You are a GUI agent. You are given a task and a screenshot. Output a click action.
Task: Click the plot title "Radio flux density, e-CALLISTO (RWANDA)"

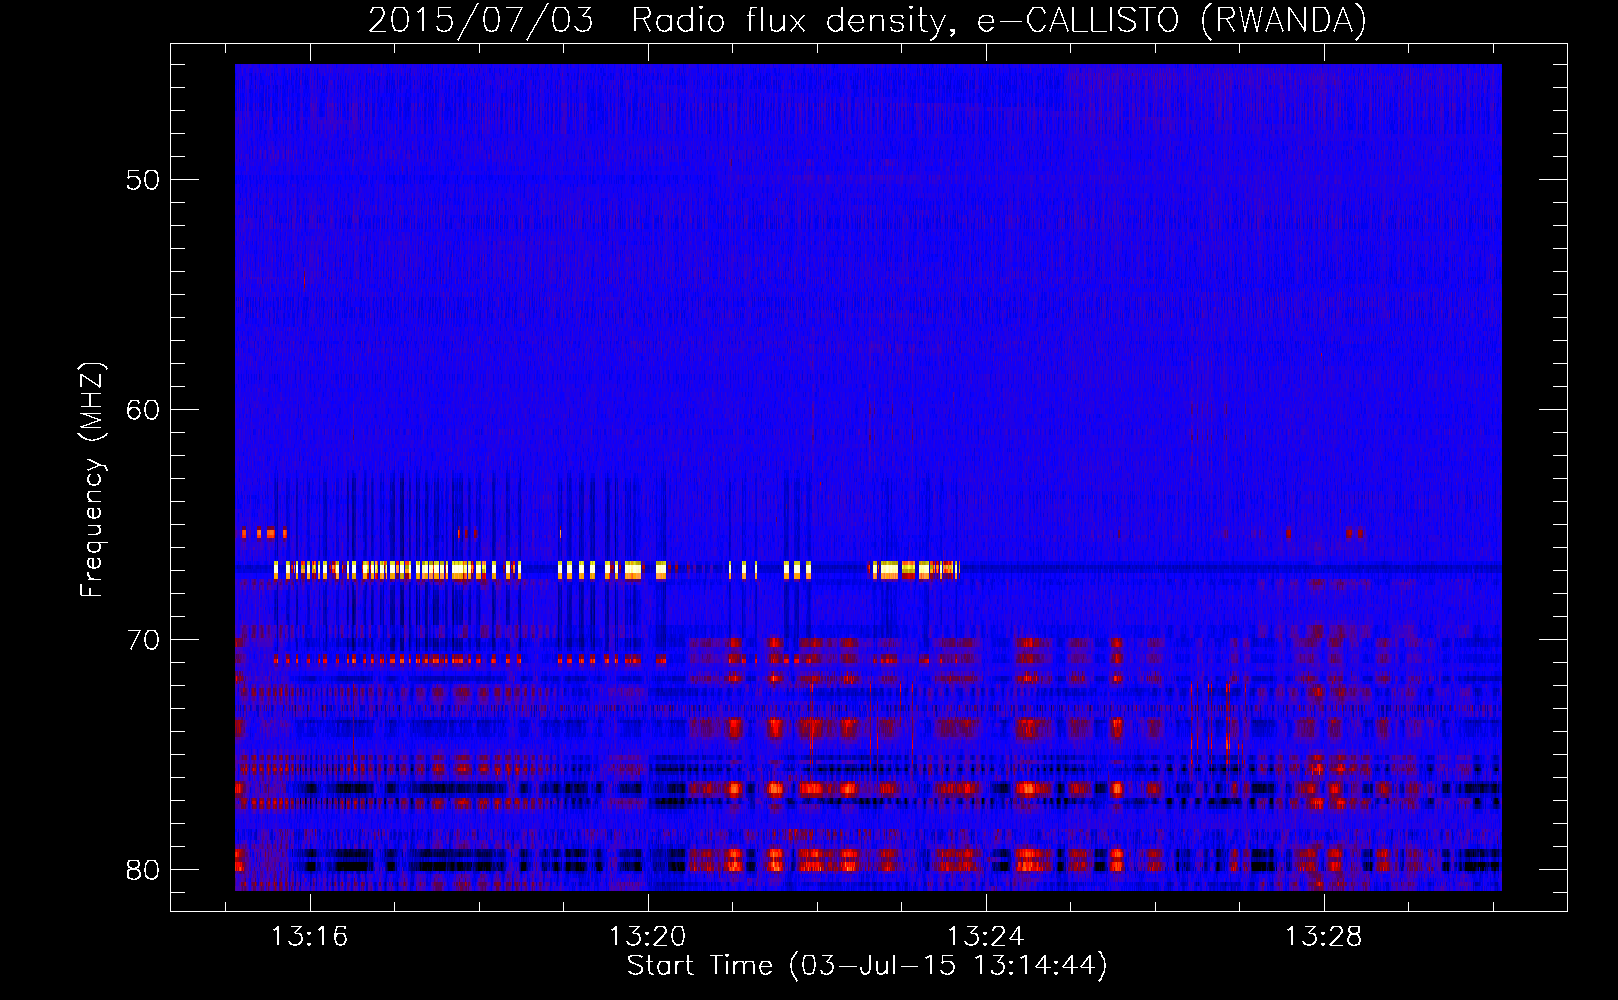click(x=999, y=20)
